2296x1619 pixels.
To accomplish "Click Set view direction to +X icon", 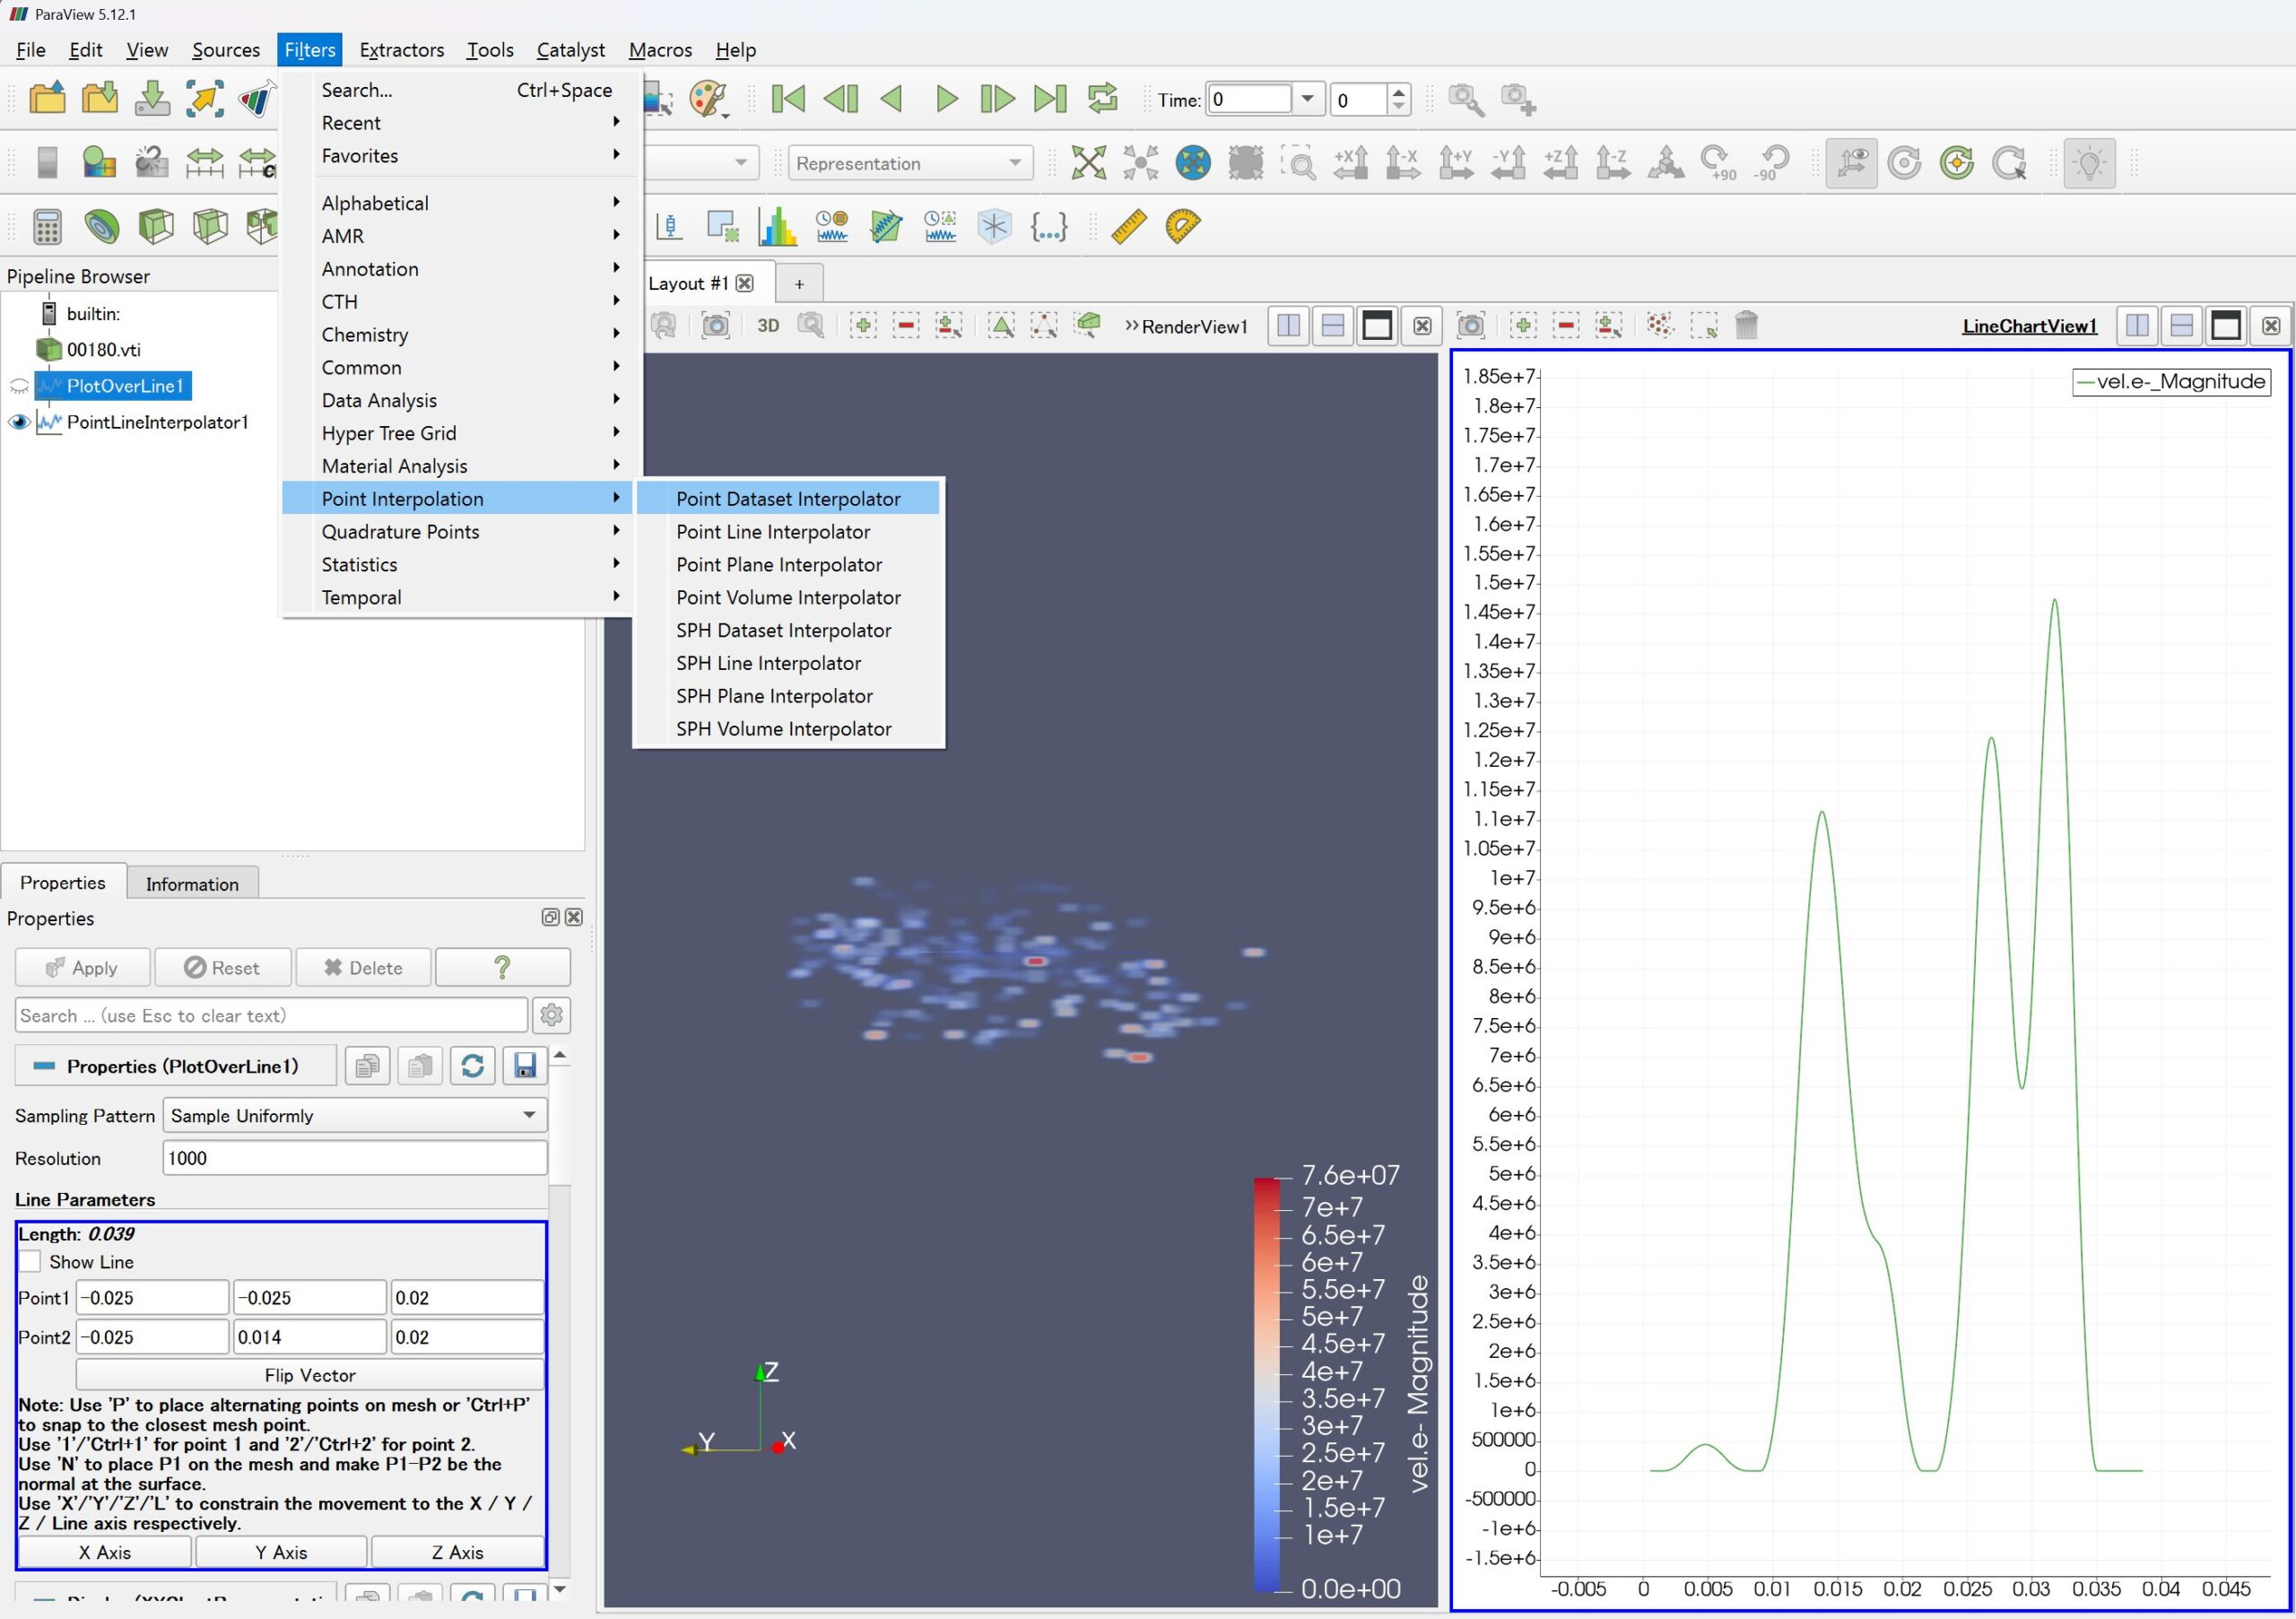I will click(1350, 162).
